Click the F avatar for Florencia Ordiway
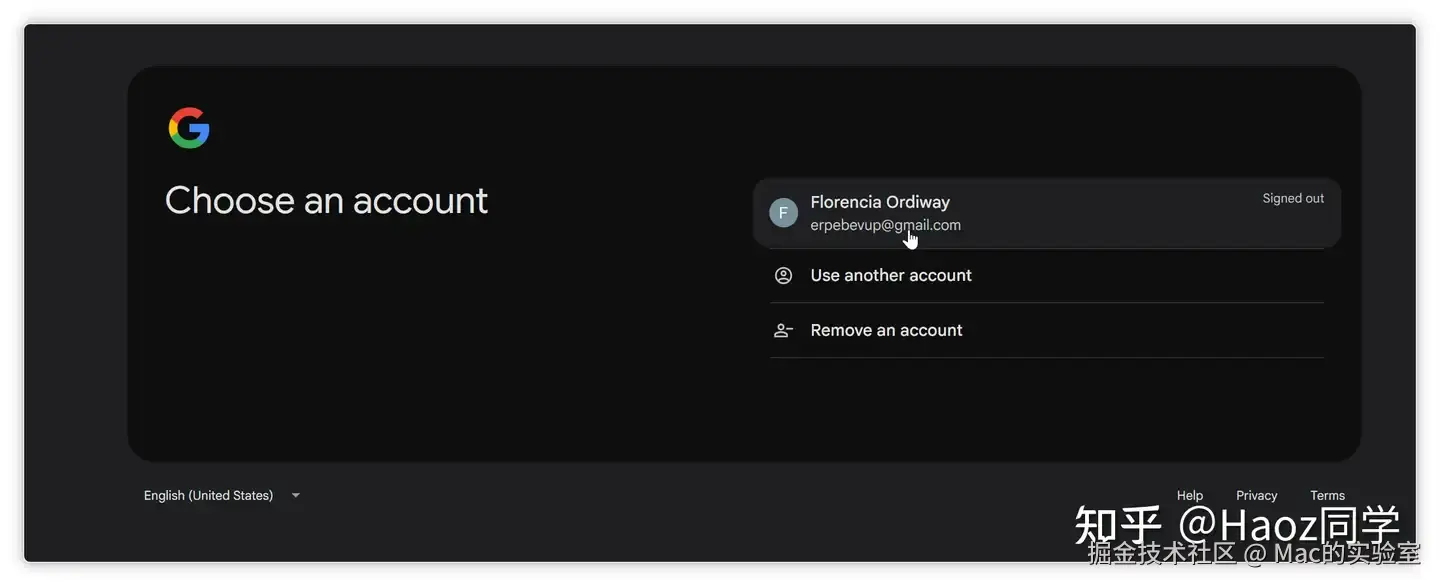 point(783,213)
